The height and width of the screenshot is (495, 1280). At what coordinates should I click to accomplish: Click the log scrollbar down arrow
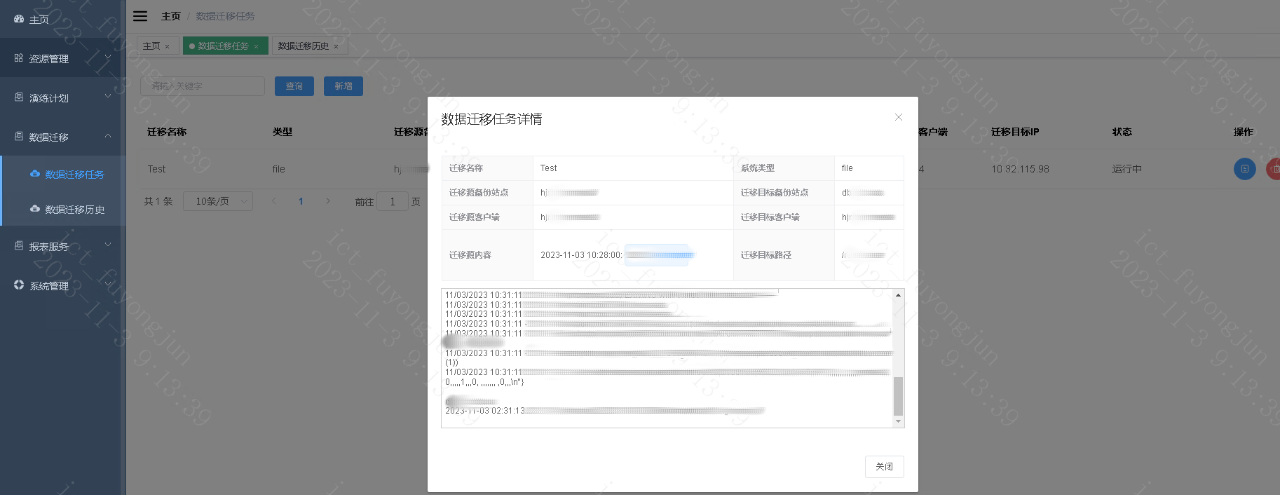click(898, 422)
